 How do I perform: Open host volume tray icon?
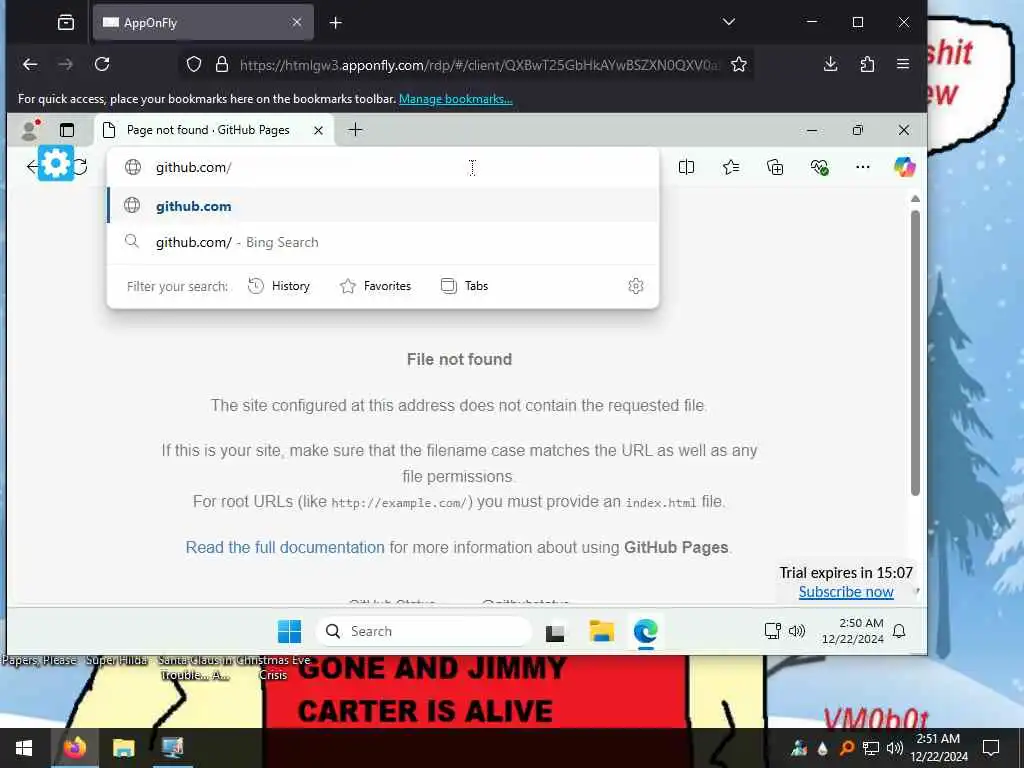[894, 748]
